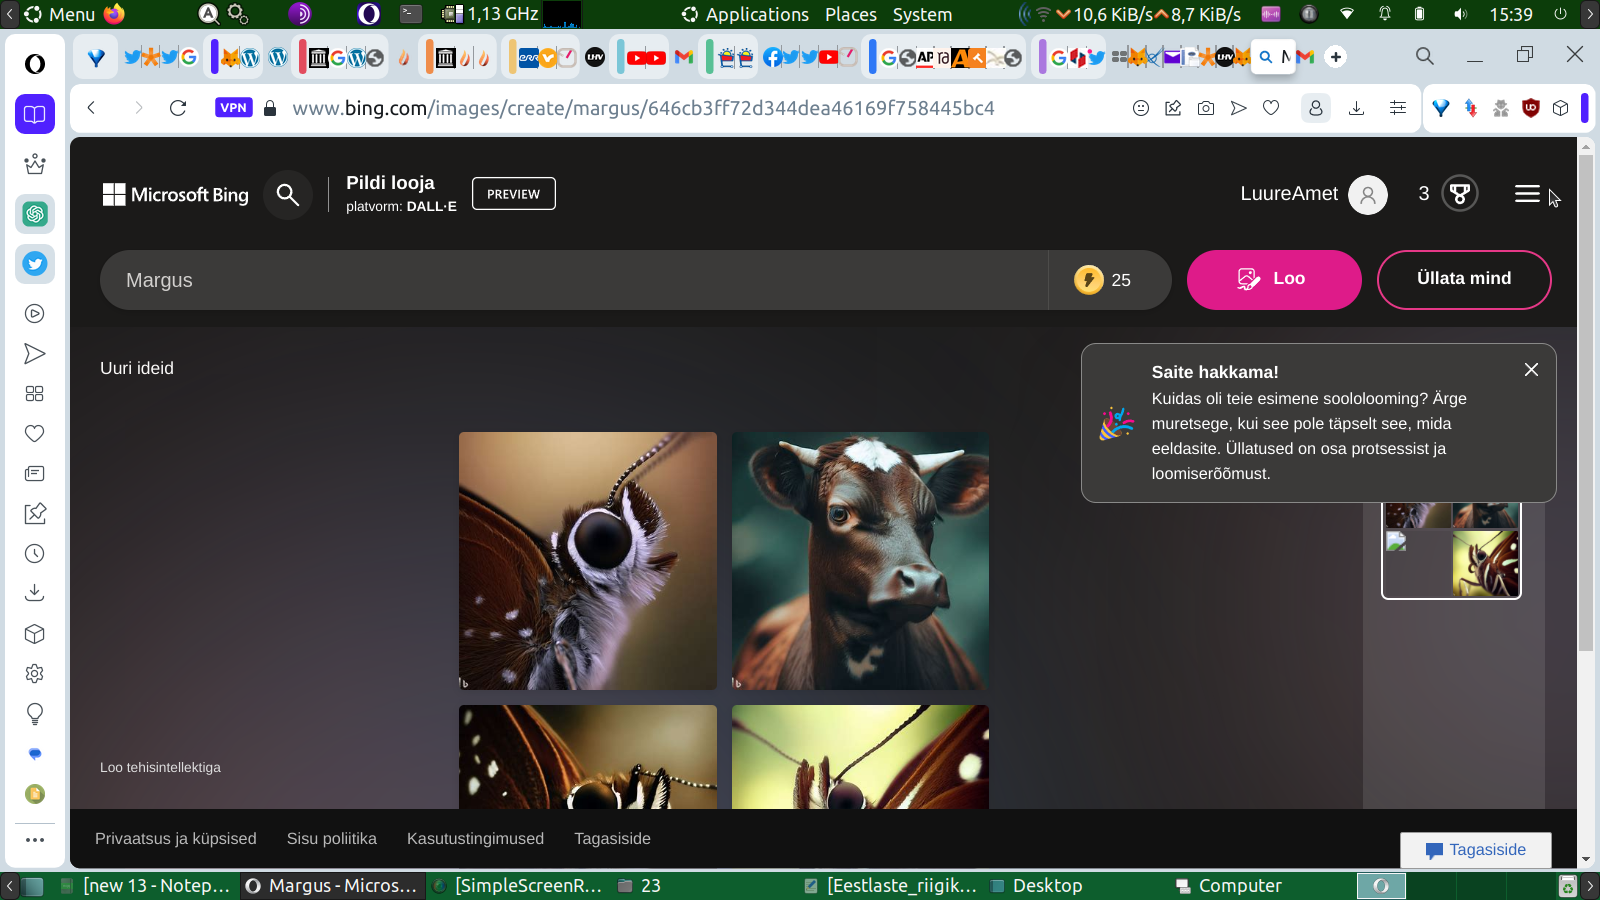This screenshot has width=1600, height=900.
Task: Open Privaatsus ja küpsised link
Action: [176, 839]
